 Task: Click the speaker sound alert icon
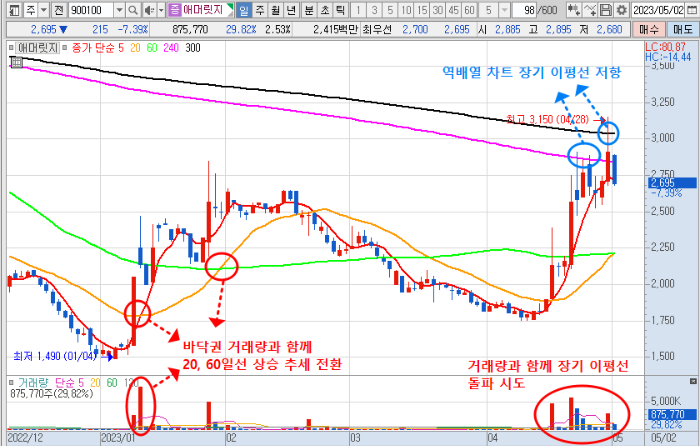point(150,10)
